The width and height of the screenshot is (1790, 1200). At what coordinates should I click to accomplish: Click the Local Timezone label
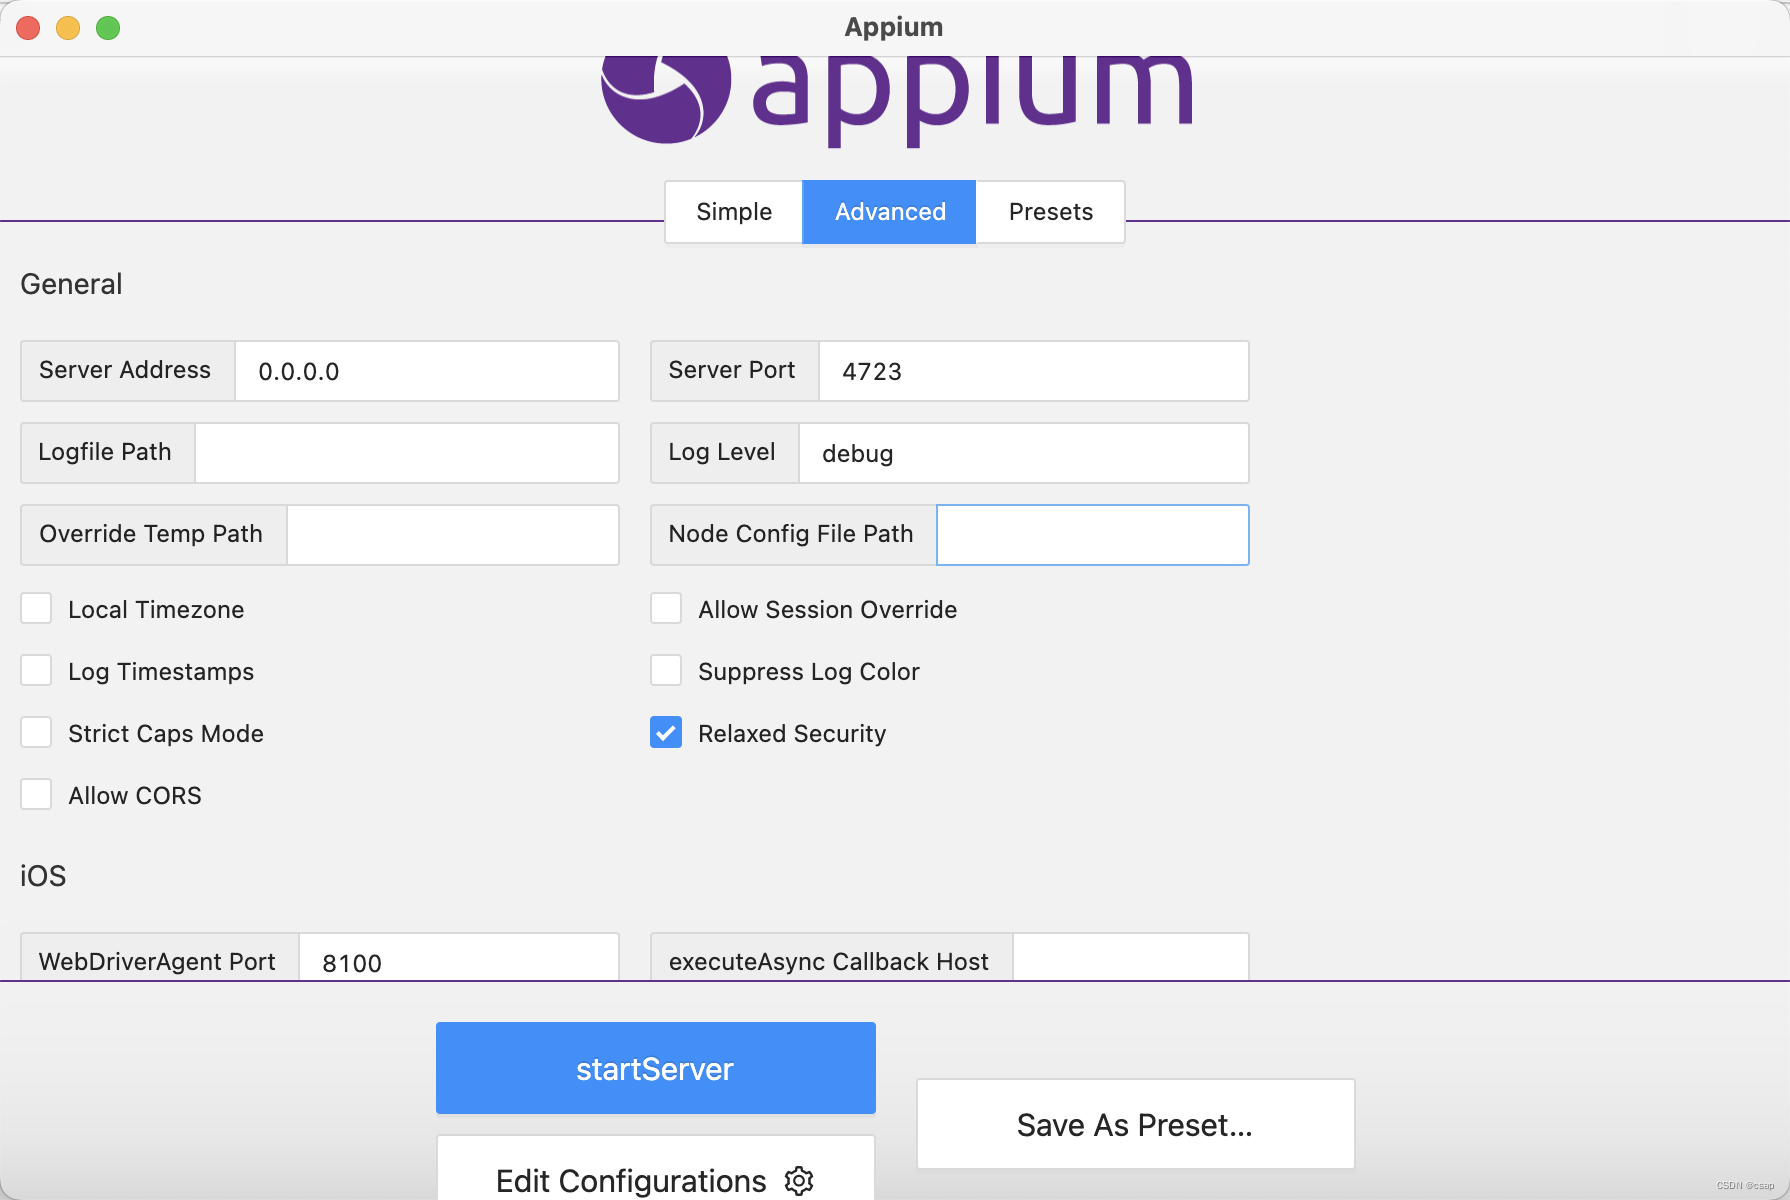click(156, 610)
